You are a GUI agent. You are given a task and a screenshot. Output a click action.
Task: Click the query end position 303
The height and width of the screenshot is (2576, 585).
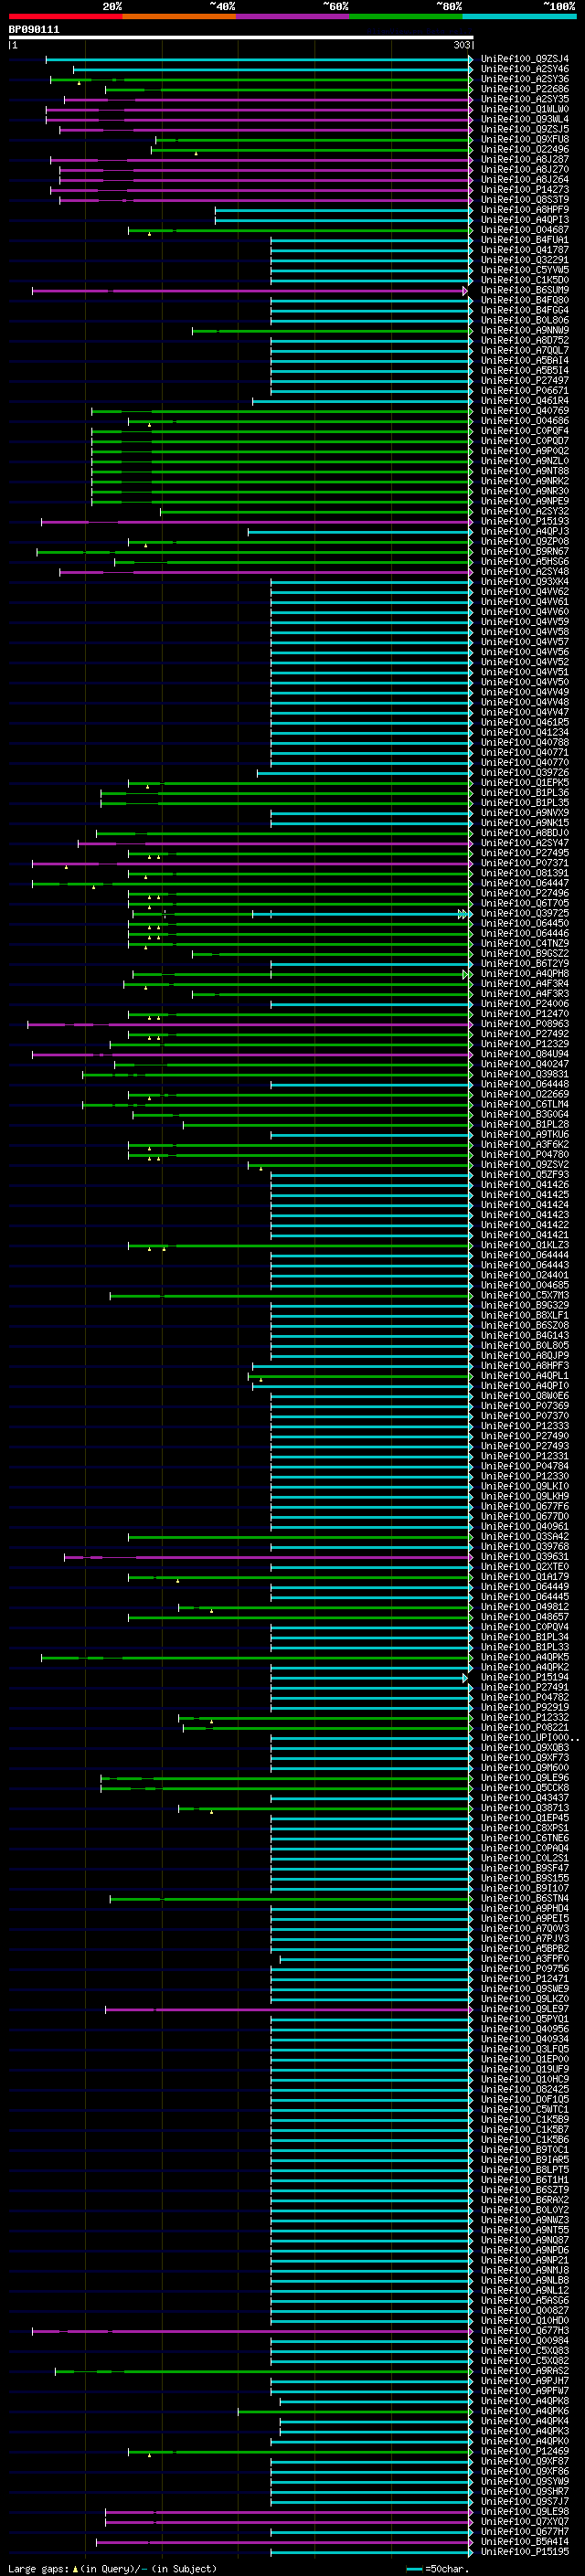pos(462,45)
